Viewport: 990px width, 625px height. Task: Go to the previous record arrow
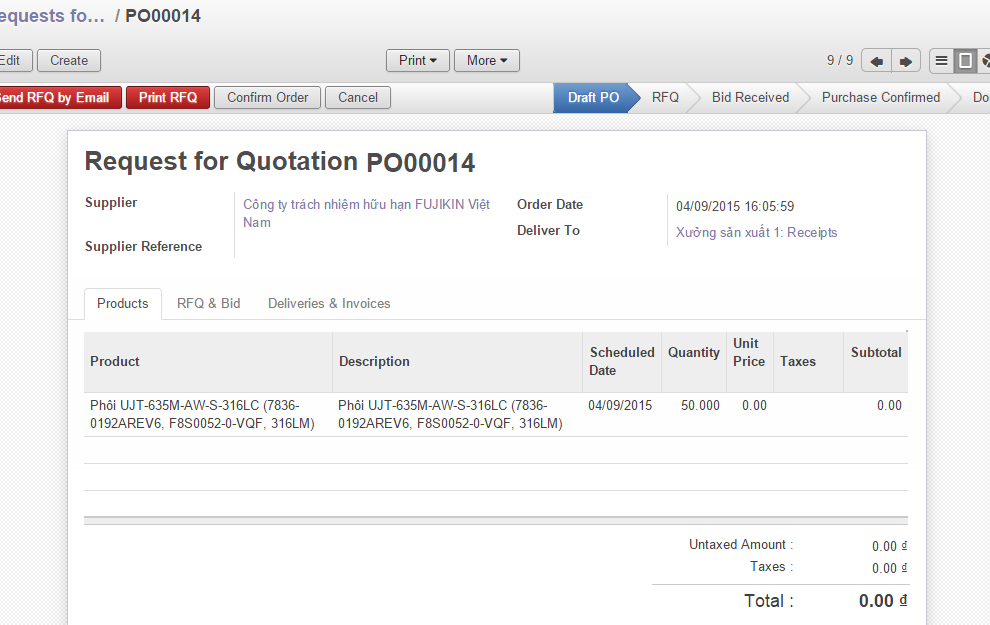coord(876,61)
